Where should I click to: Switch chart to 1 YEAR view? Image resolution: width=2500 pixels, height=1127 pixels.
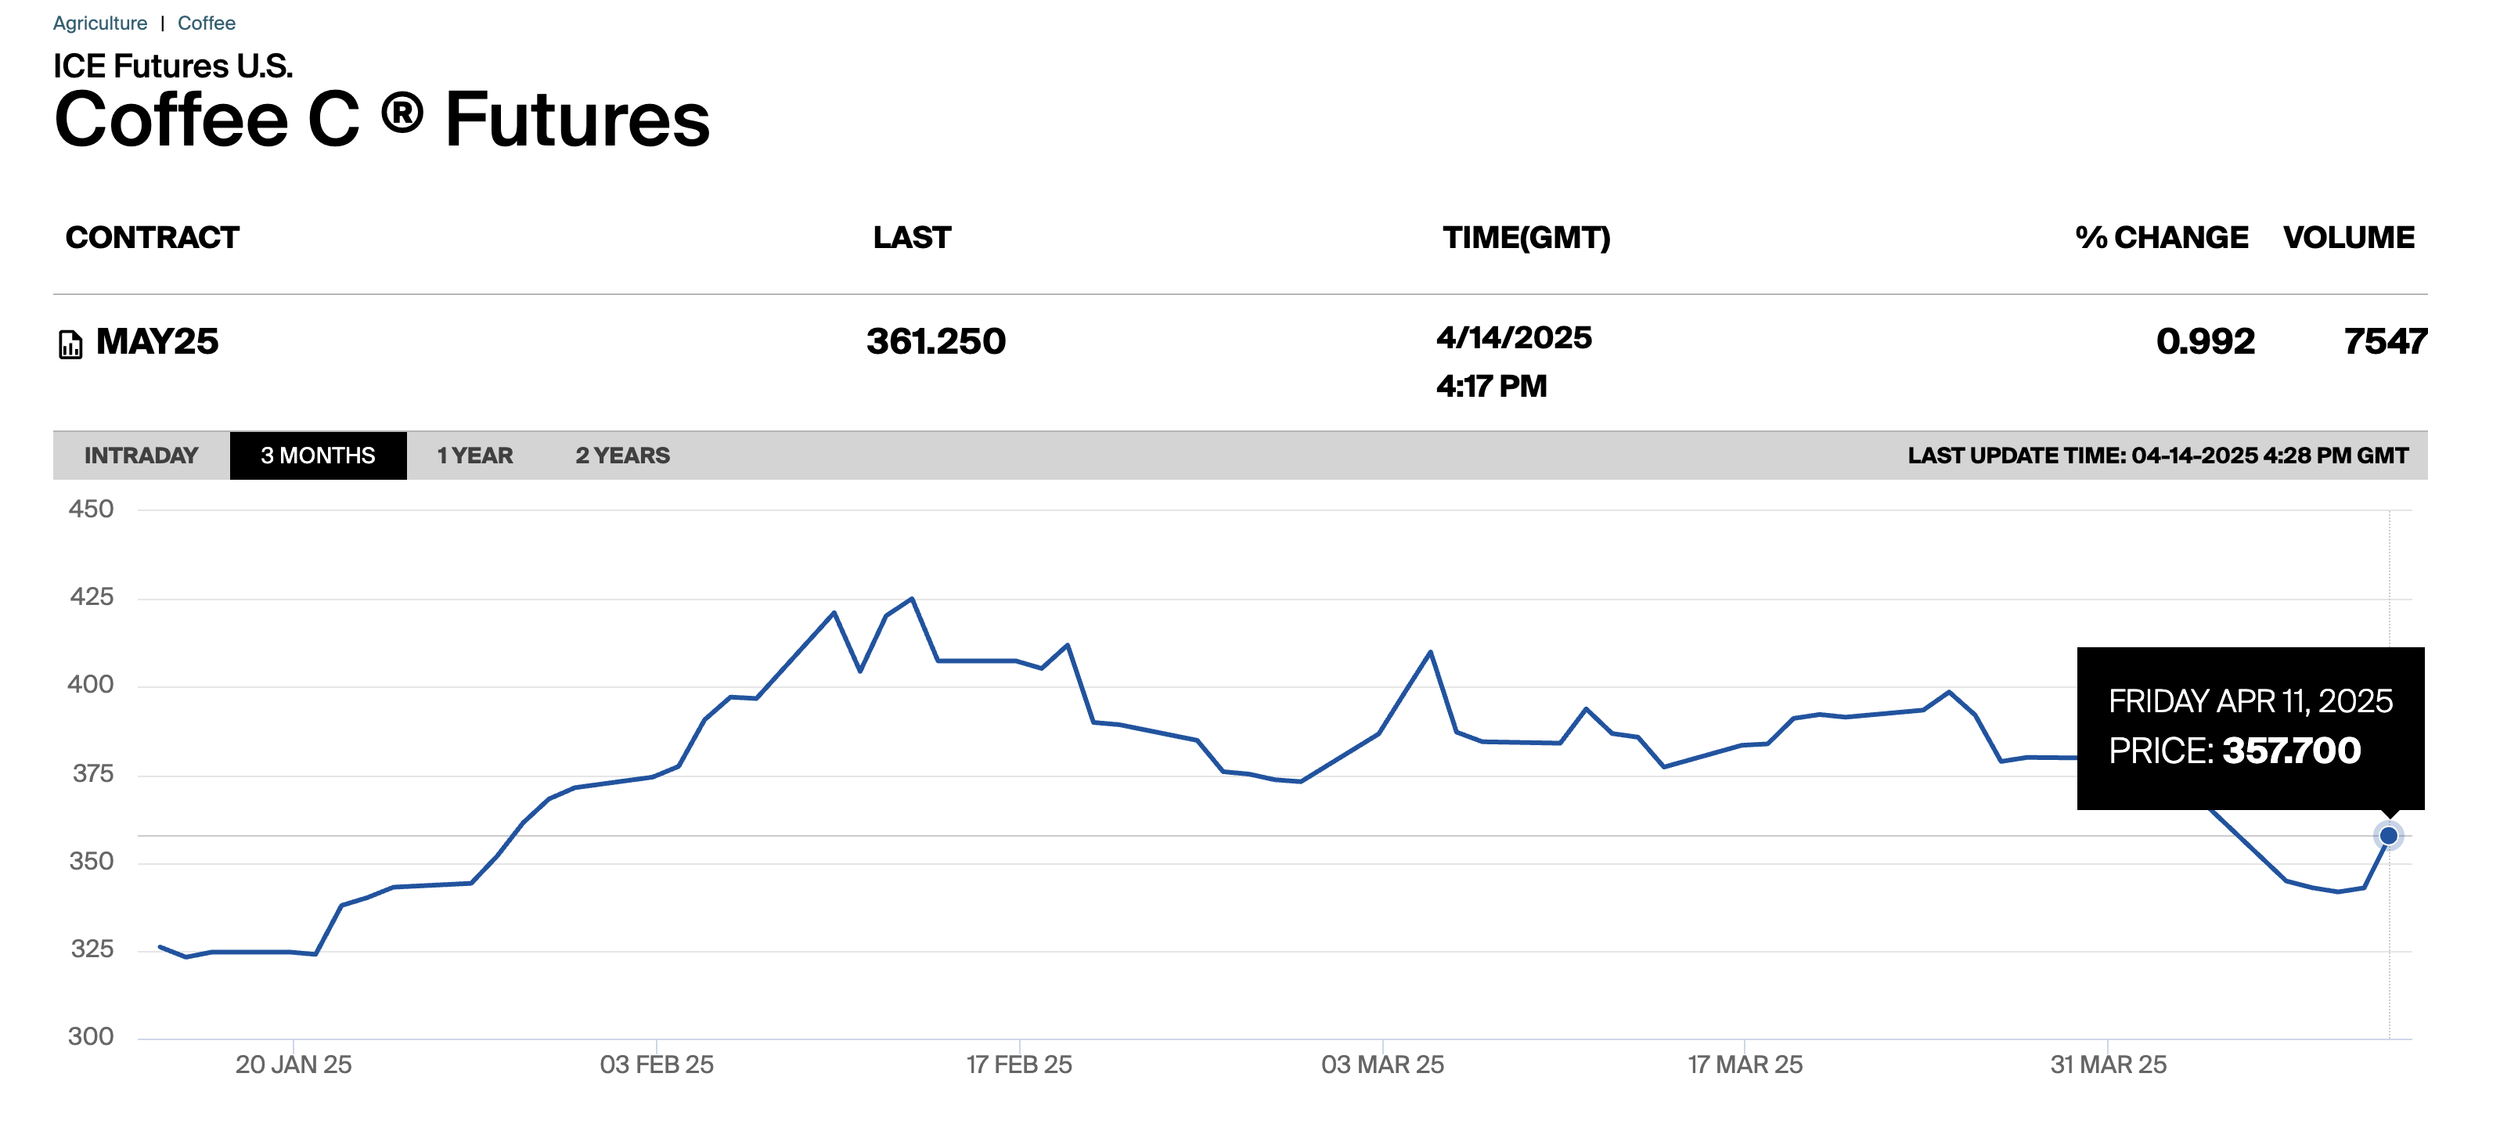pos(475,456)
